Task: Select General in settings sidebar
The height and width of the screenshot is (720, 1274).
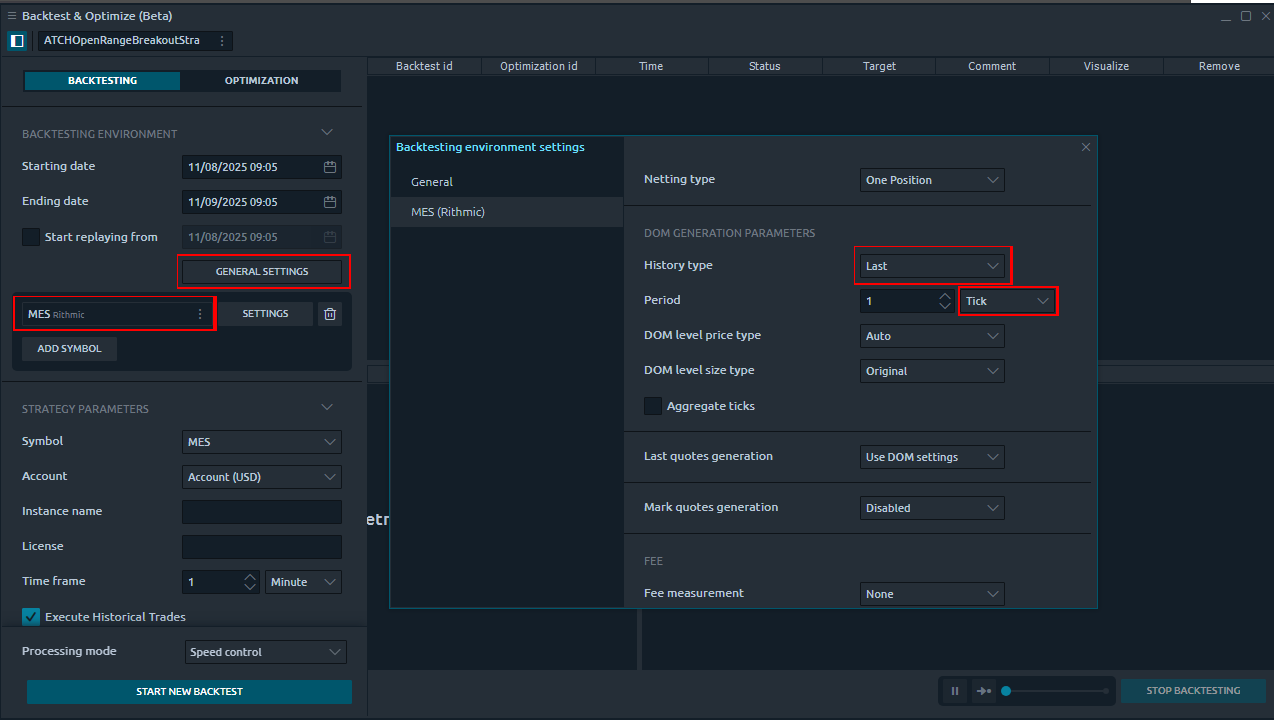Action: click(x=432, y=182)
